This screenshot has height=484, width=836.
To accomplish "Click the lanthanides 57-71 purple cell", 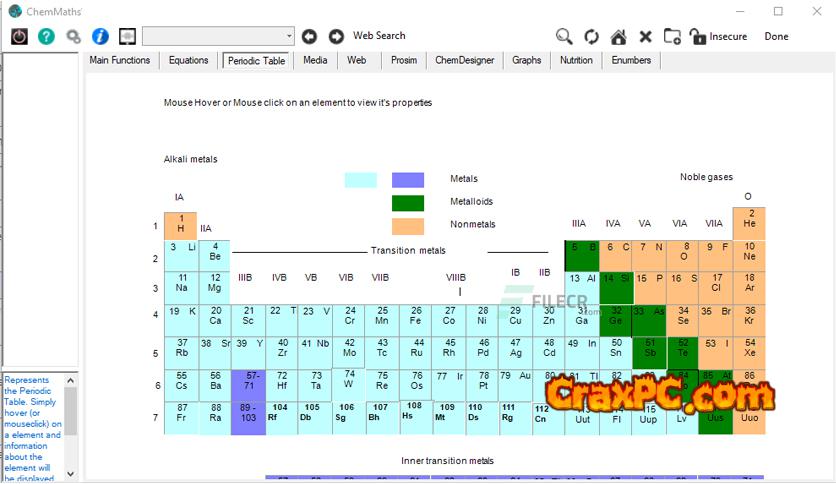I will click(248, 386).
